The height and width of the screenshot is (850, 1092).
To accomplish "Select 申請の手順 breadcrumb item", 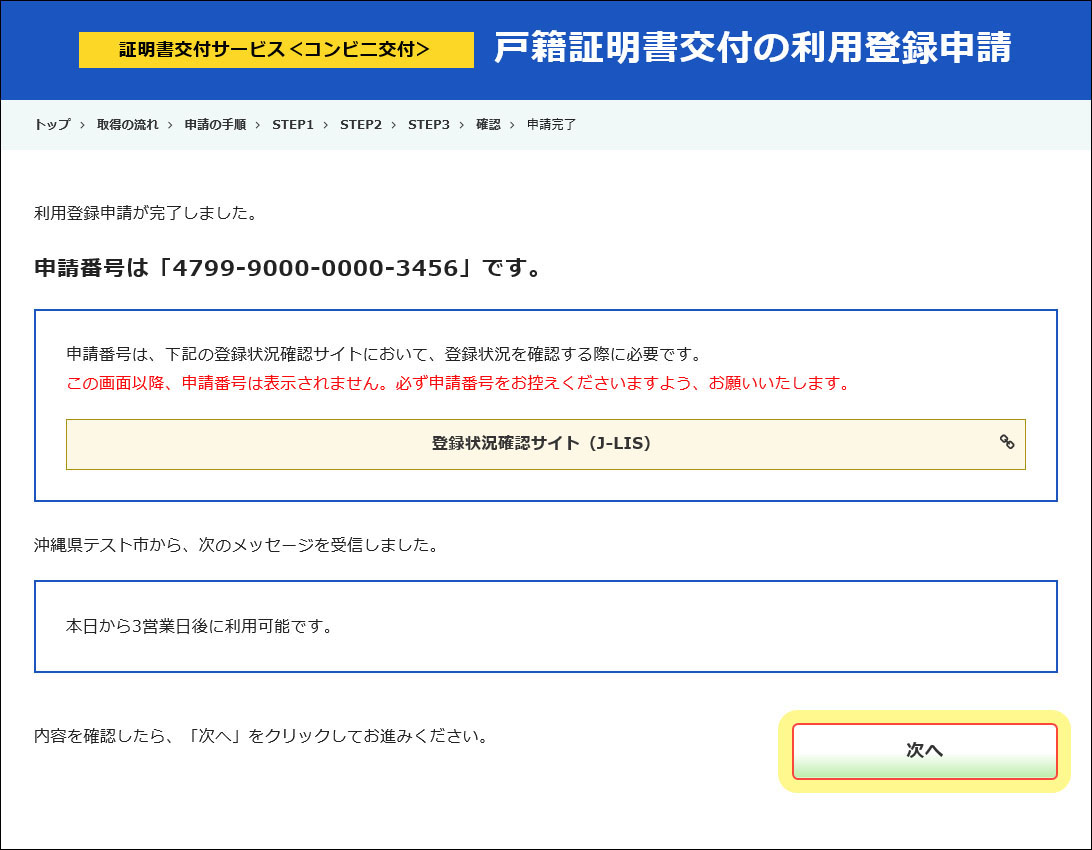I will coord(215,125).
